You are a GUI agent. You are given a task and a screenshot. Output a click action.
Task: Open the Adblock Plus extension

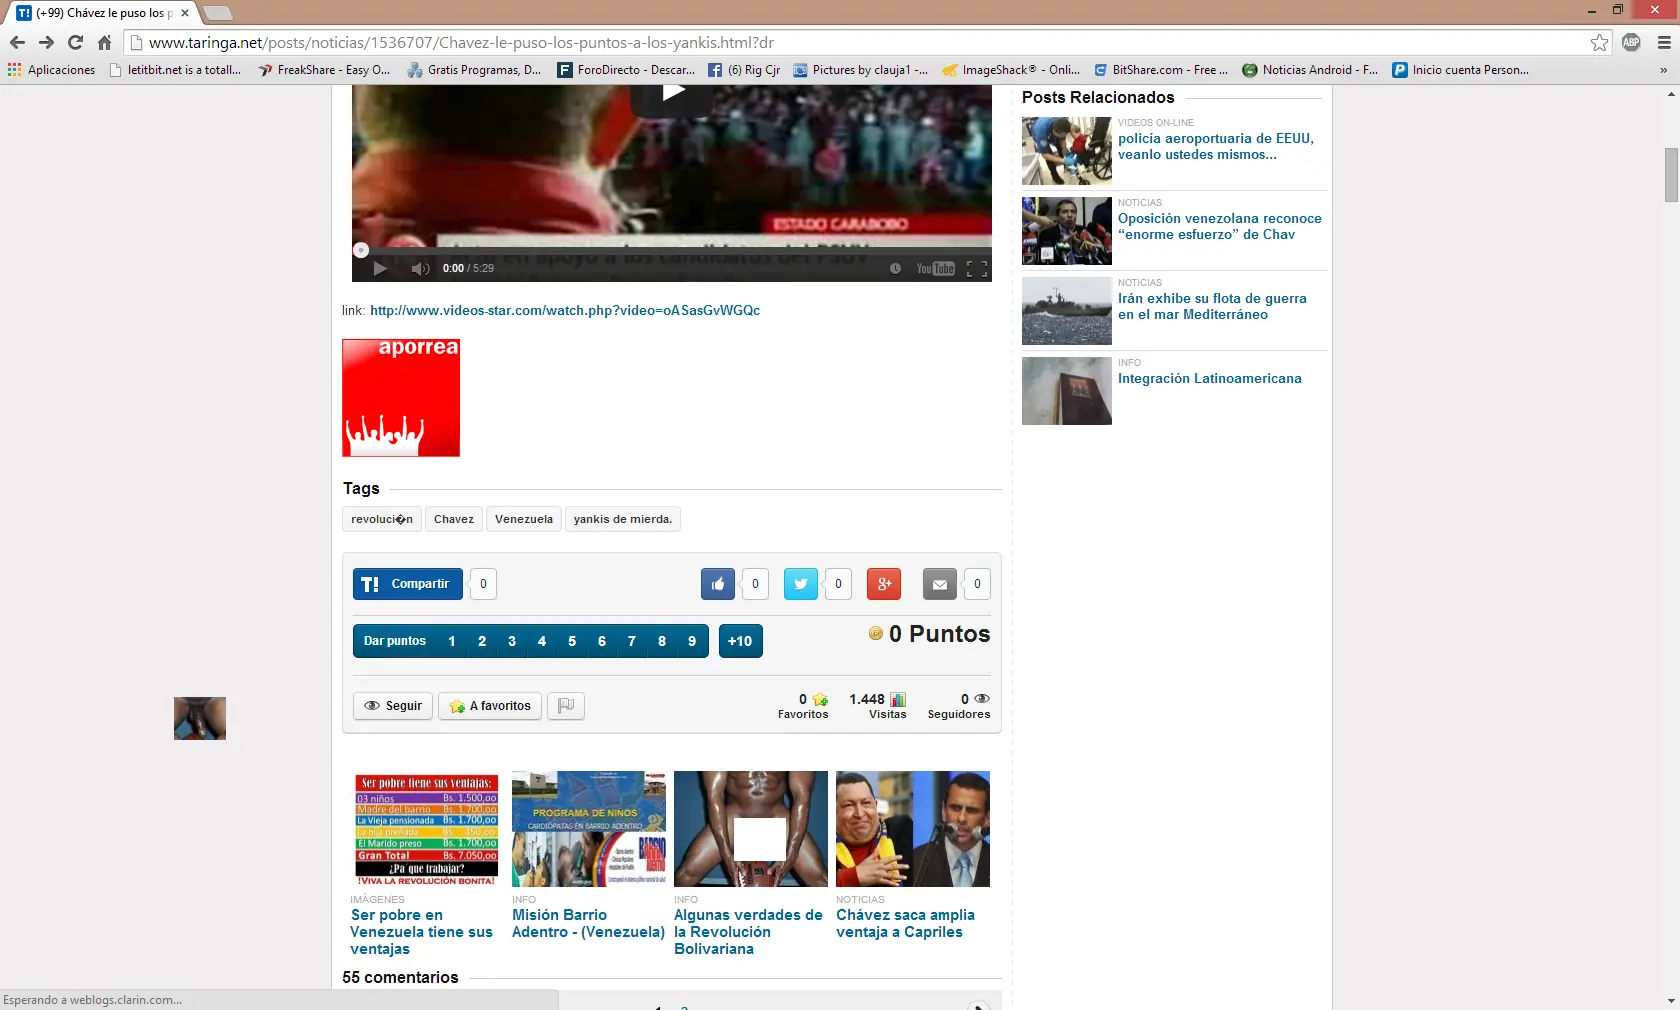1631,42
